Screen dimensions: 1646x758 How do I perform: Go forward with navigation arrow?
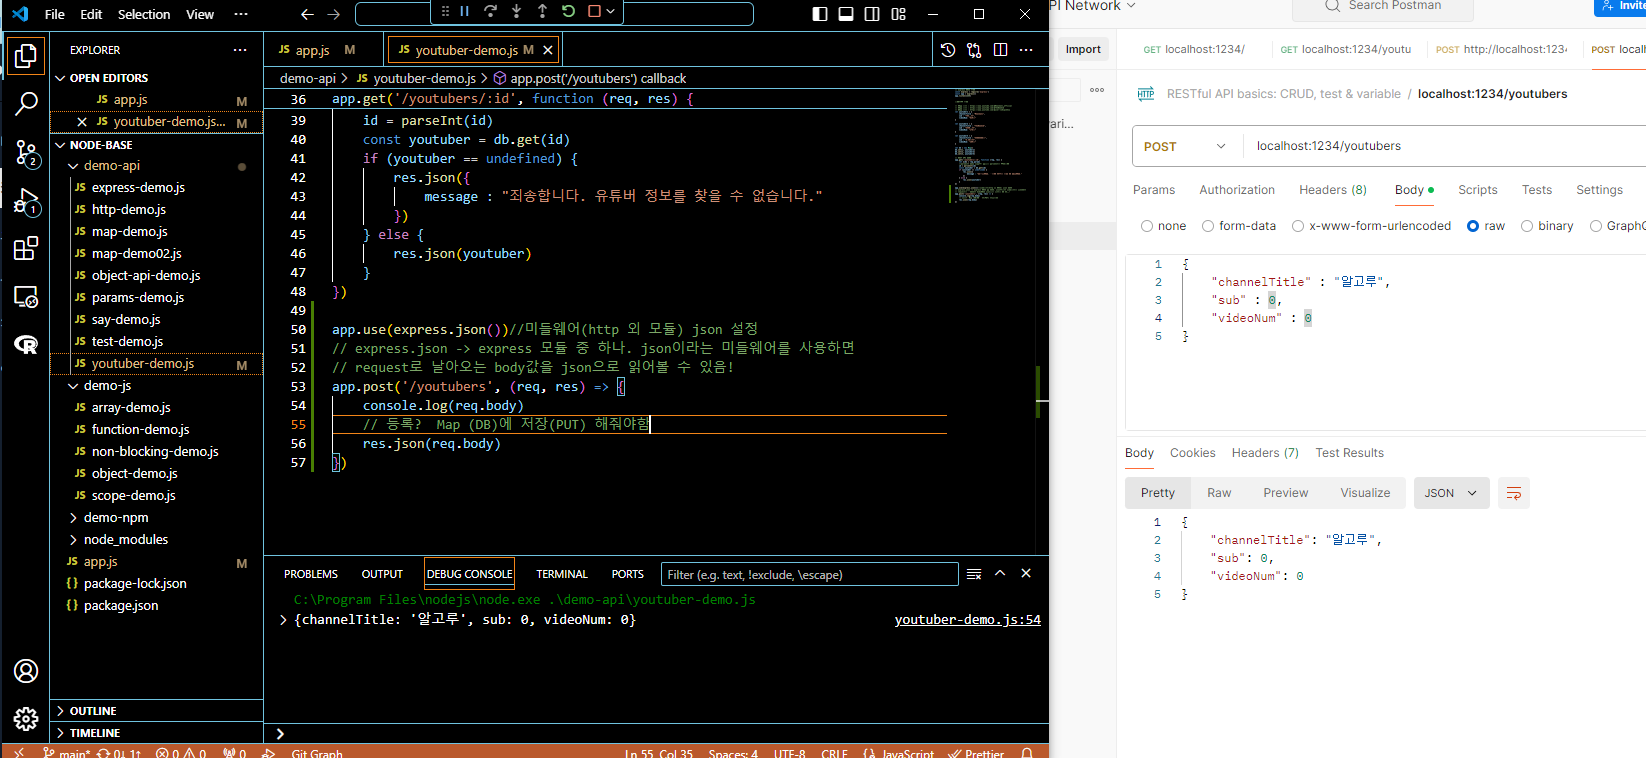334,14
